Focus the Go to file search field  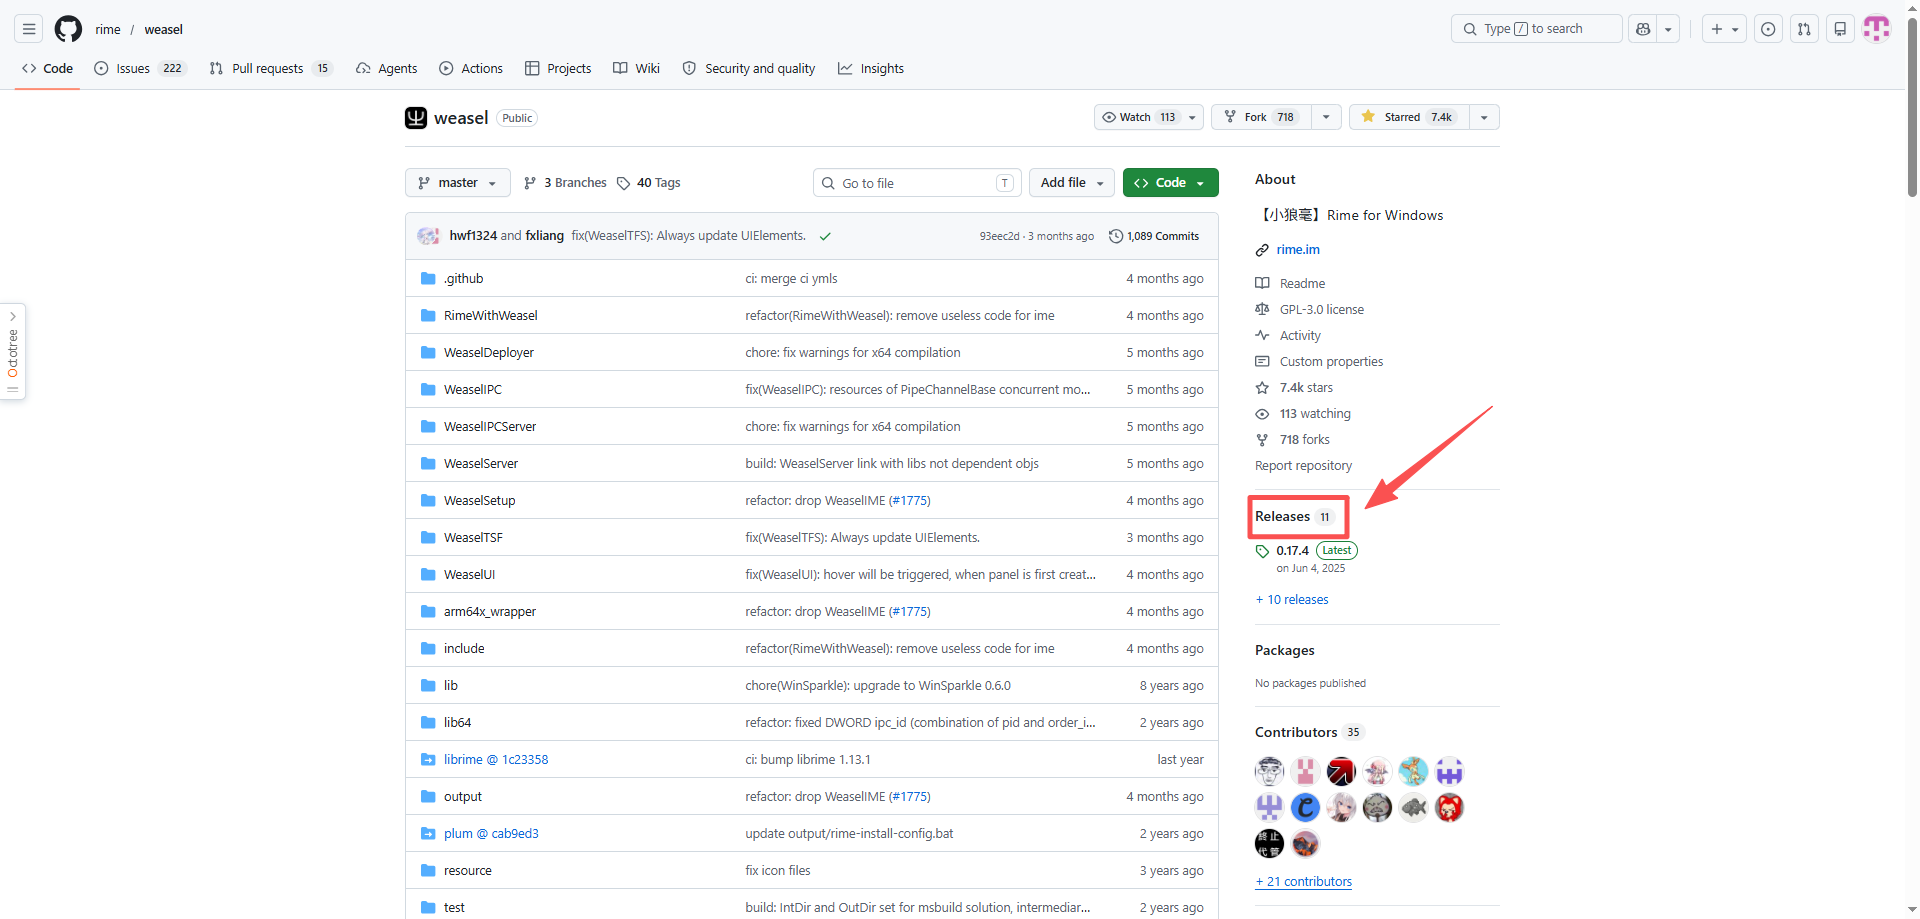pos(918,183)
